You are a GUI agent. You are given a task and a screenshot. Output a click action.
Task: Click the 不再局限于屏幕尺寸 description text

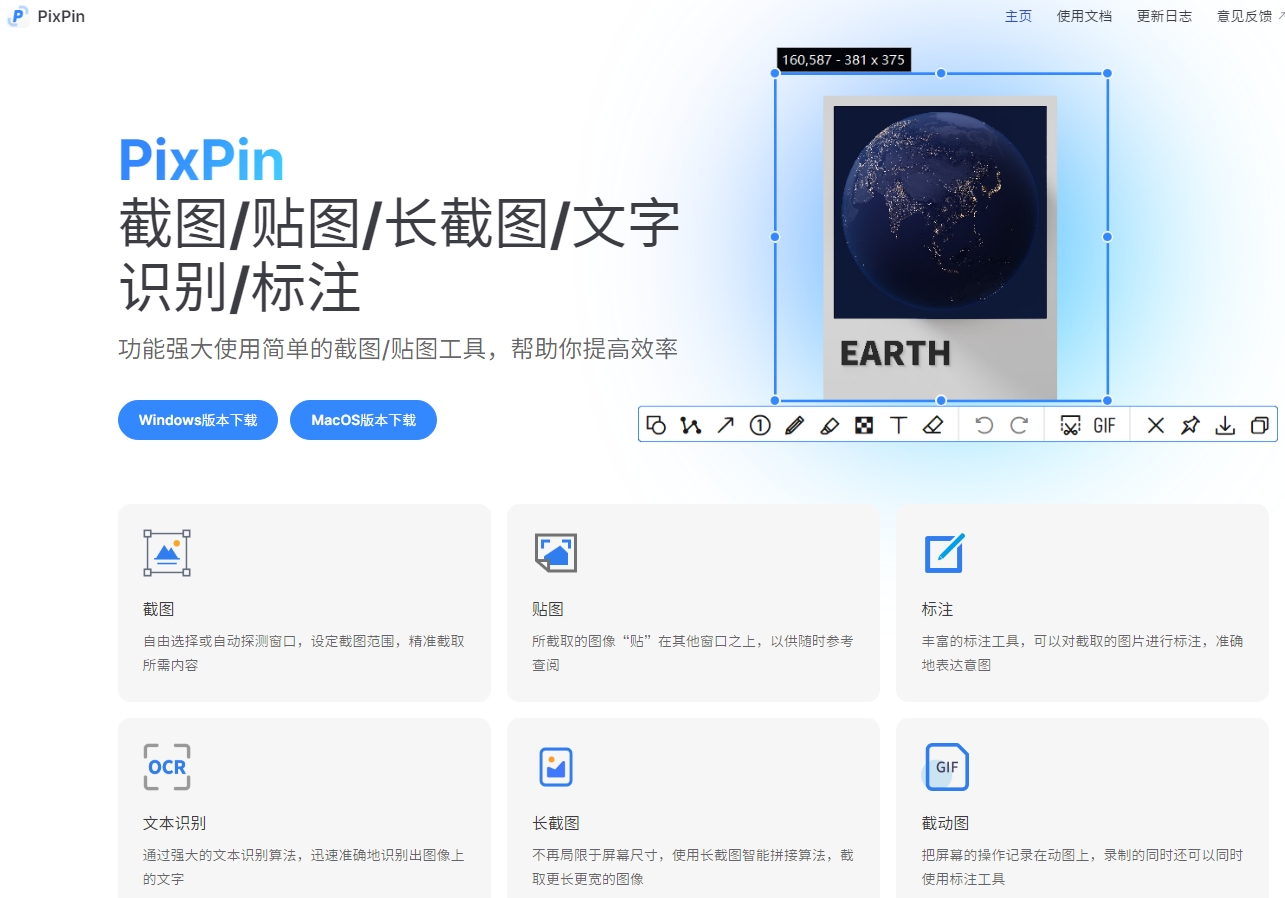tap(693, 867)
